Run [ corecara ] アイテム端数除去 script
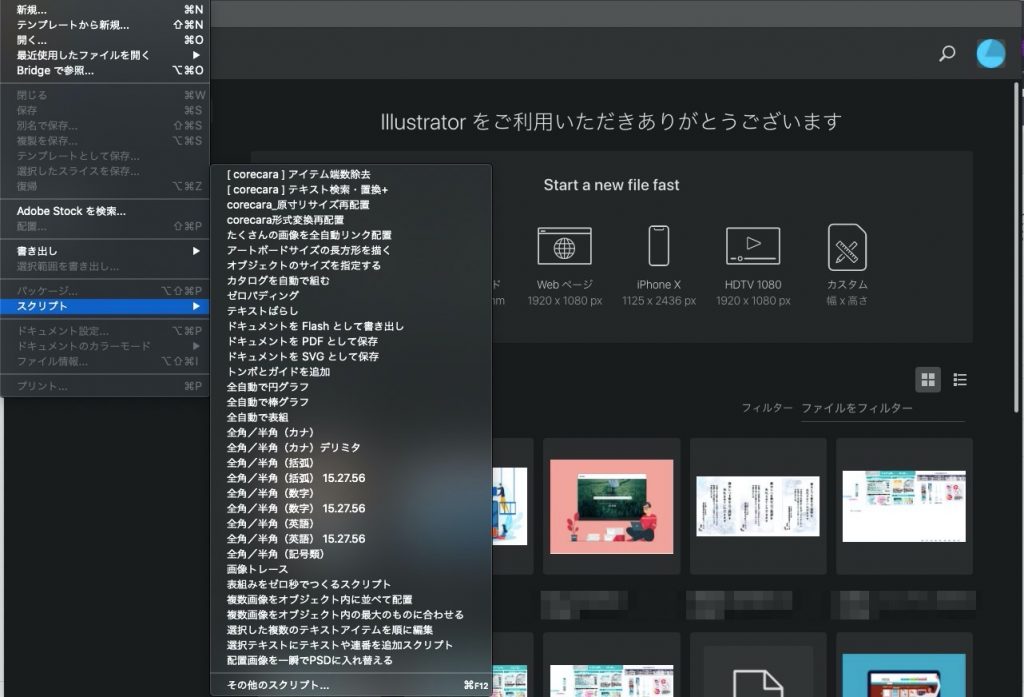The height and width of the screenshot is (697, 1024). coord(351,174)
